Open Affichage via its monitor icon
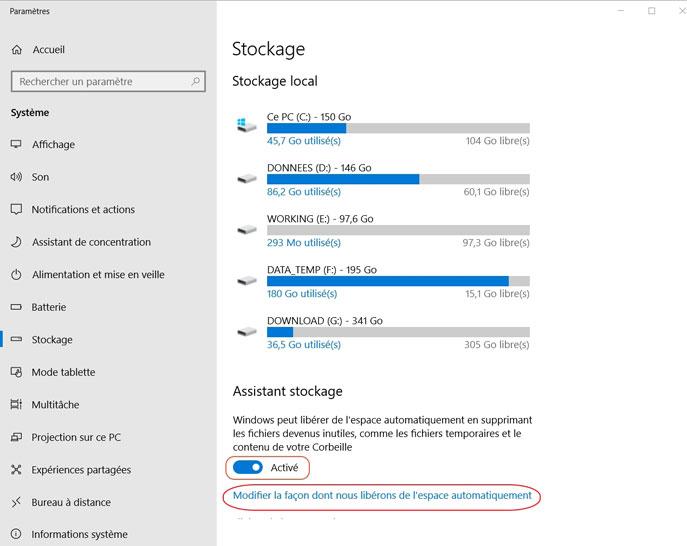Viewport: 687px width, 546px height. click(x=16, y=144)
